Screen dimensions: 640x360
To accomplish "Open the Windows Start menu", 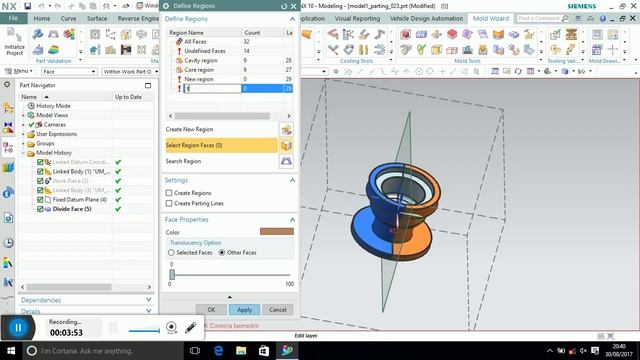I will 11,351.
